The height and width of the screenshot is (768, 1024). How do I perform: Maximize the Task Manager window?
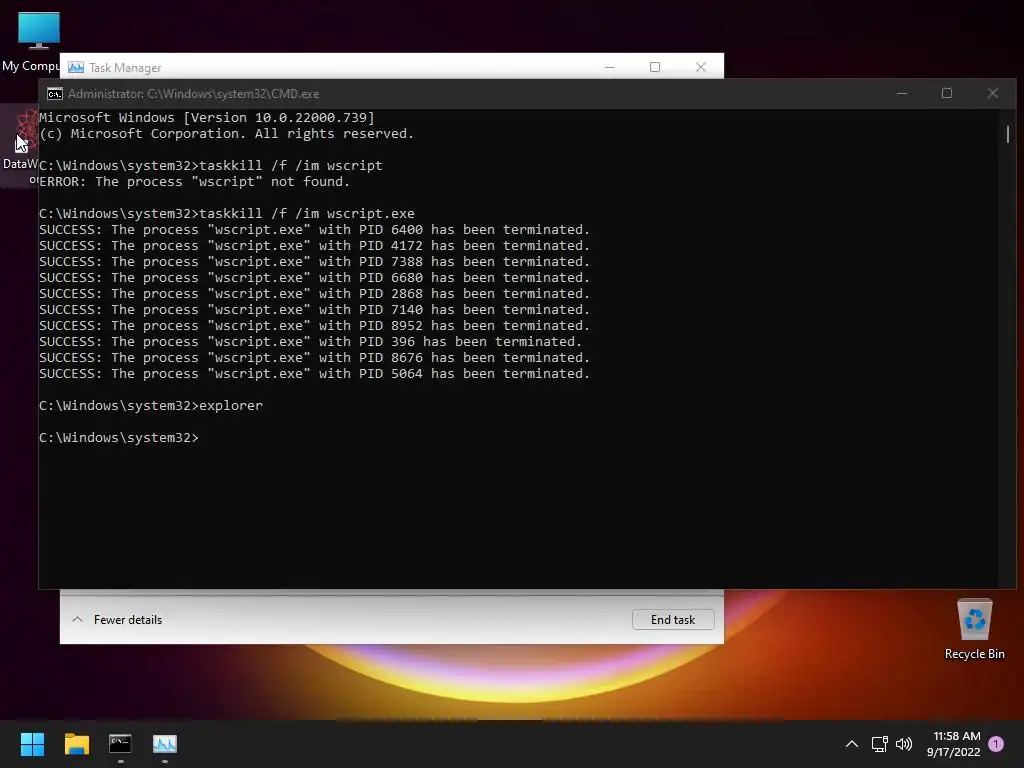point(655,67)
